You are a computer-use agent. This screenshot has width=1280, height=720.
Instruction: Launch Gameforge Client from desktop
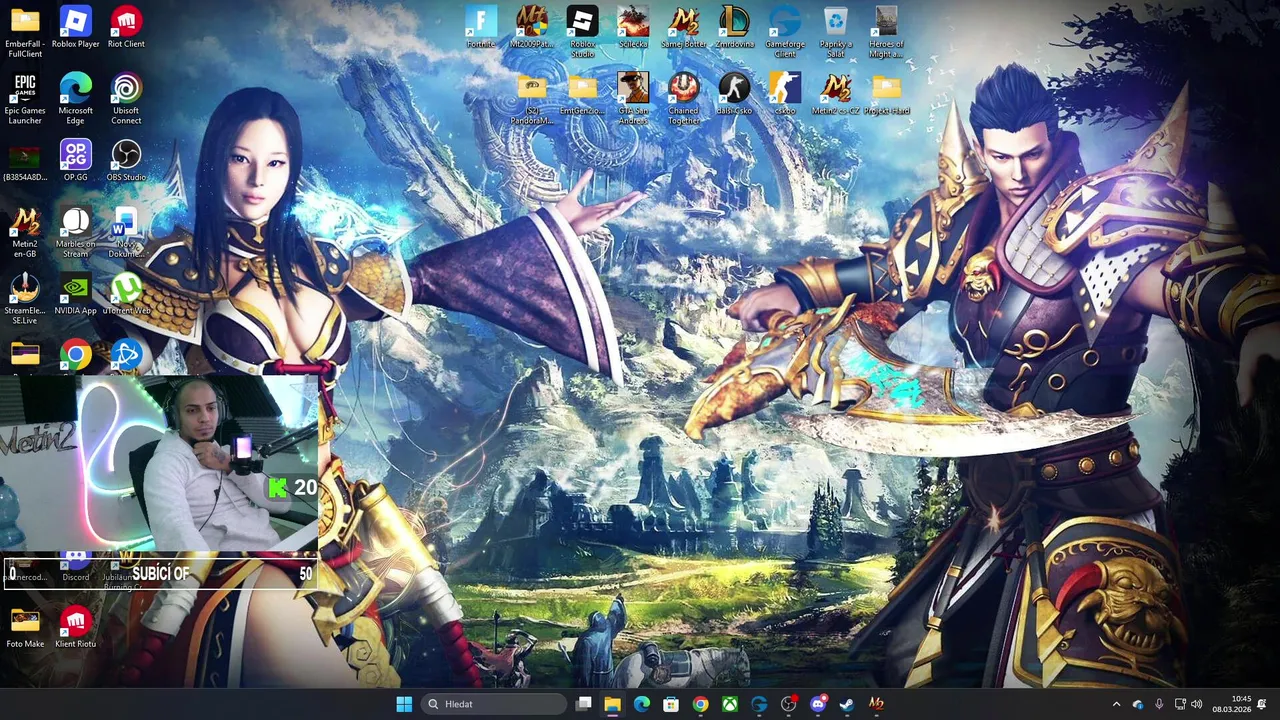coord(785,32)
